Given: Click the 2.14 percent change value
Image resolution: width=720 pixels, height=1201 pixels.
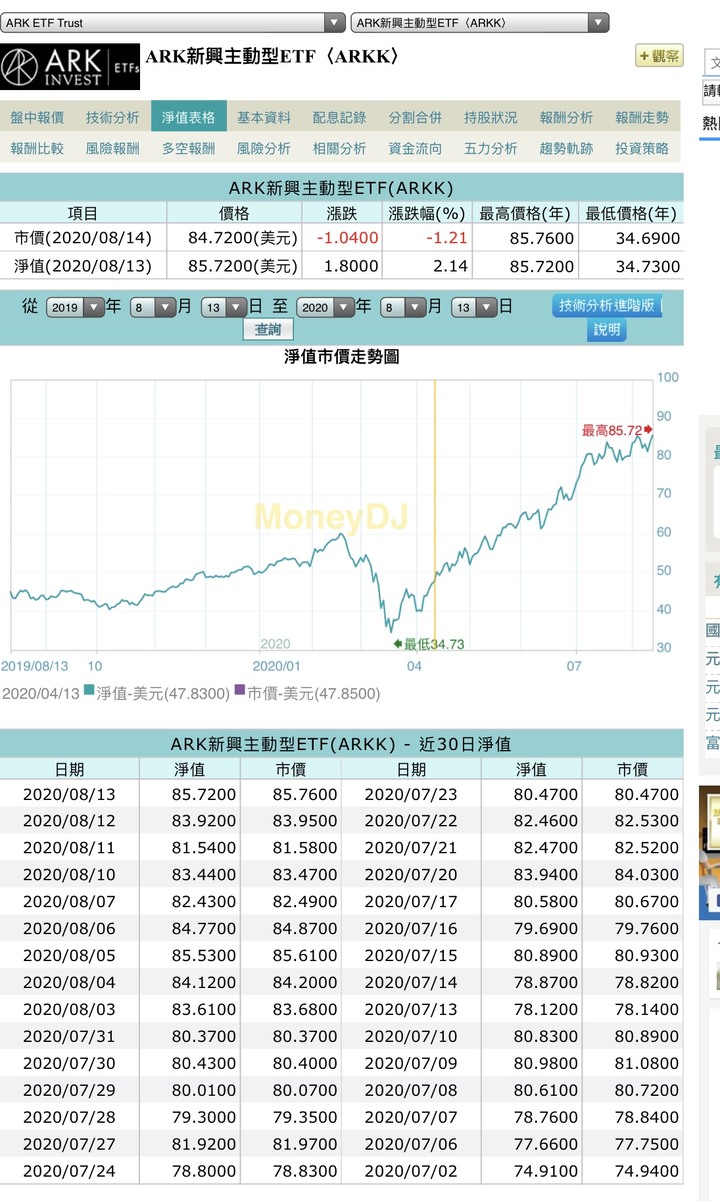Looking at the screenshot, I should click(451, 266).
